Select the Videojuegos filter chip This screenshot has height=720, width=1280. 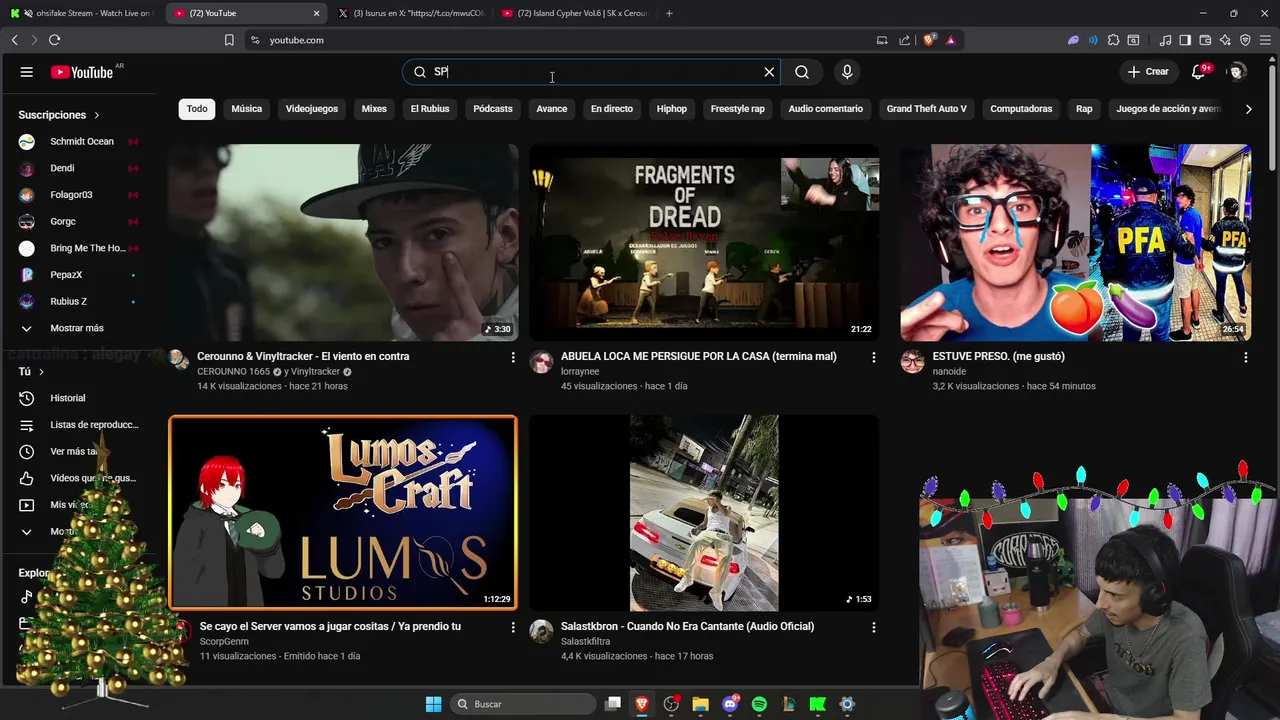point(312,109)
